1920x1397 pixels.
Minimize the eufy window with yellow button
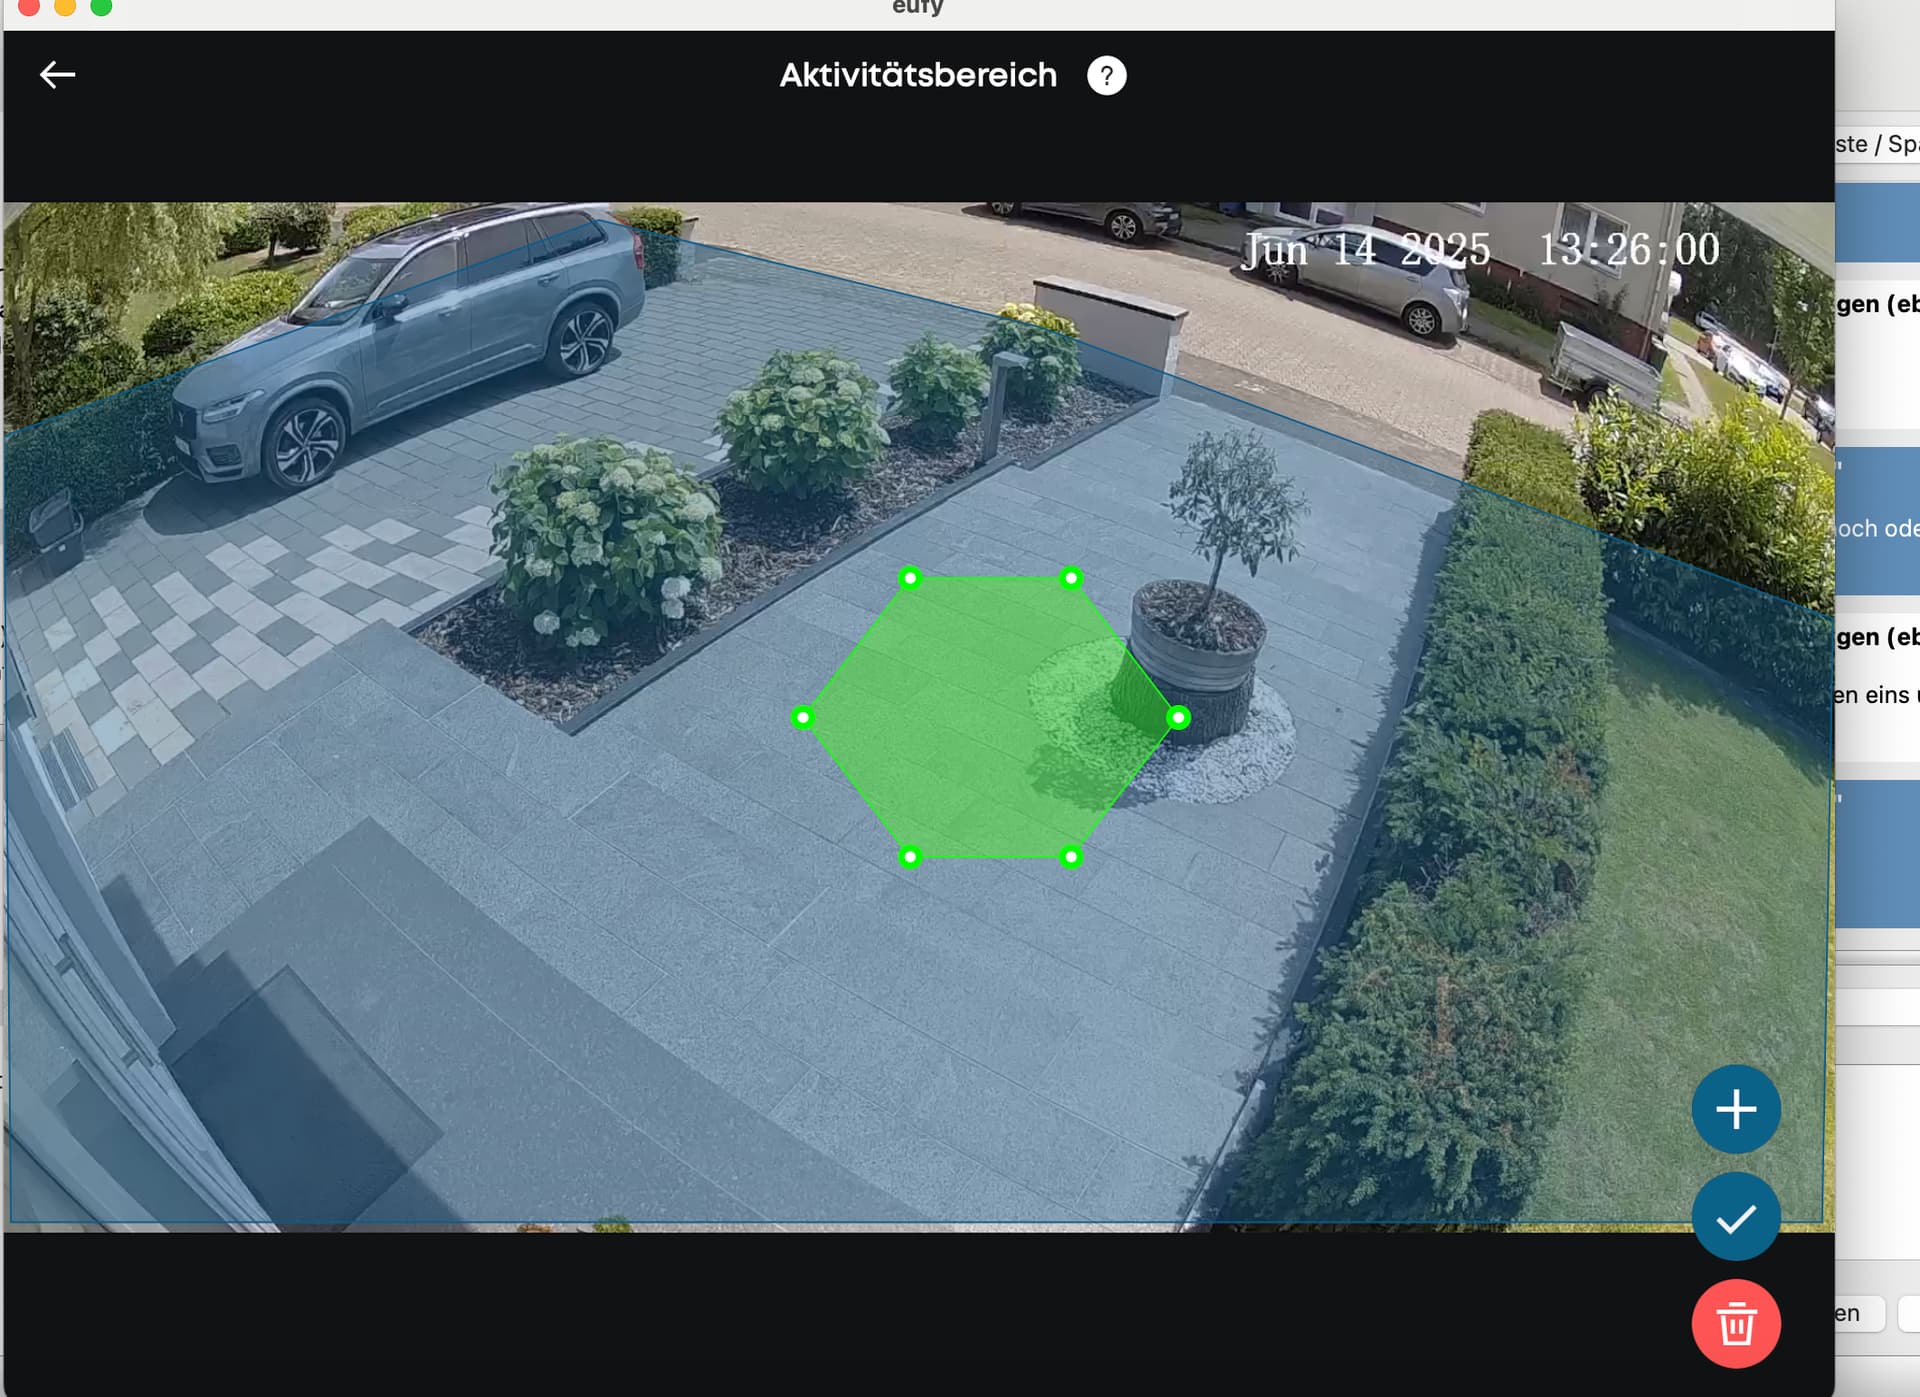coord(65,6)
